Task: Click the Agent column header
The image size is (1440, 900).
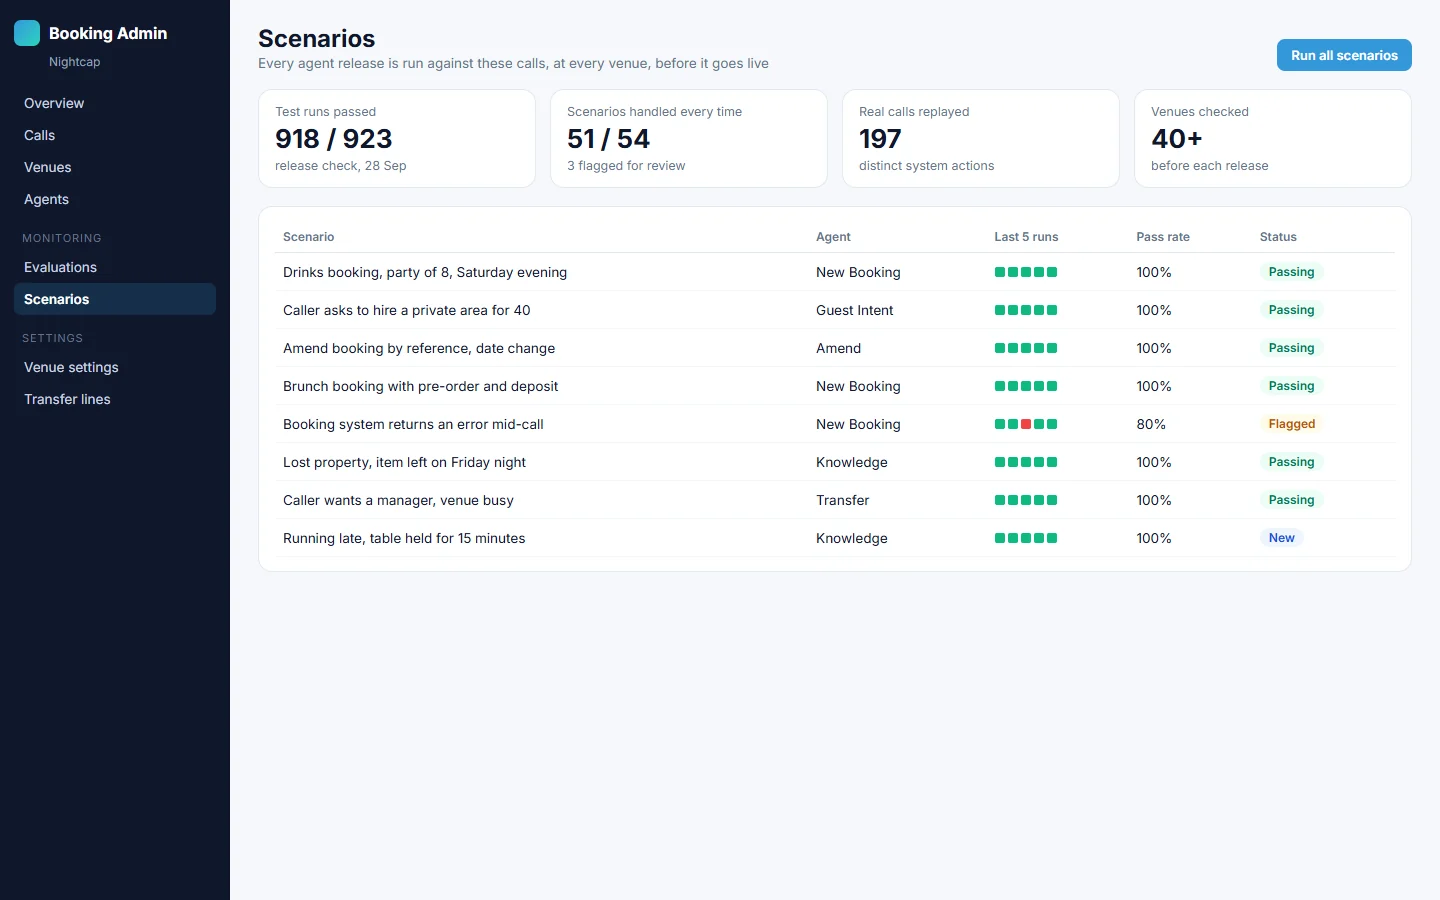Action: [833, 237]
